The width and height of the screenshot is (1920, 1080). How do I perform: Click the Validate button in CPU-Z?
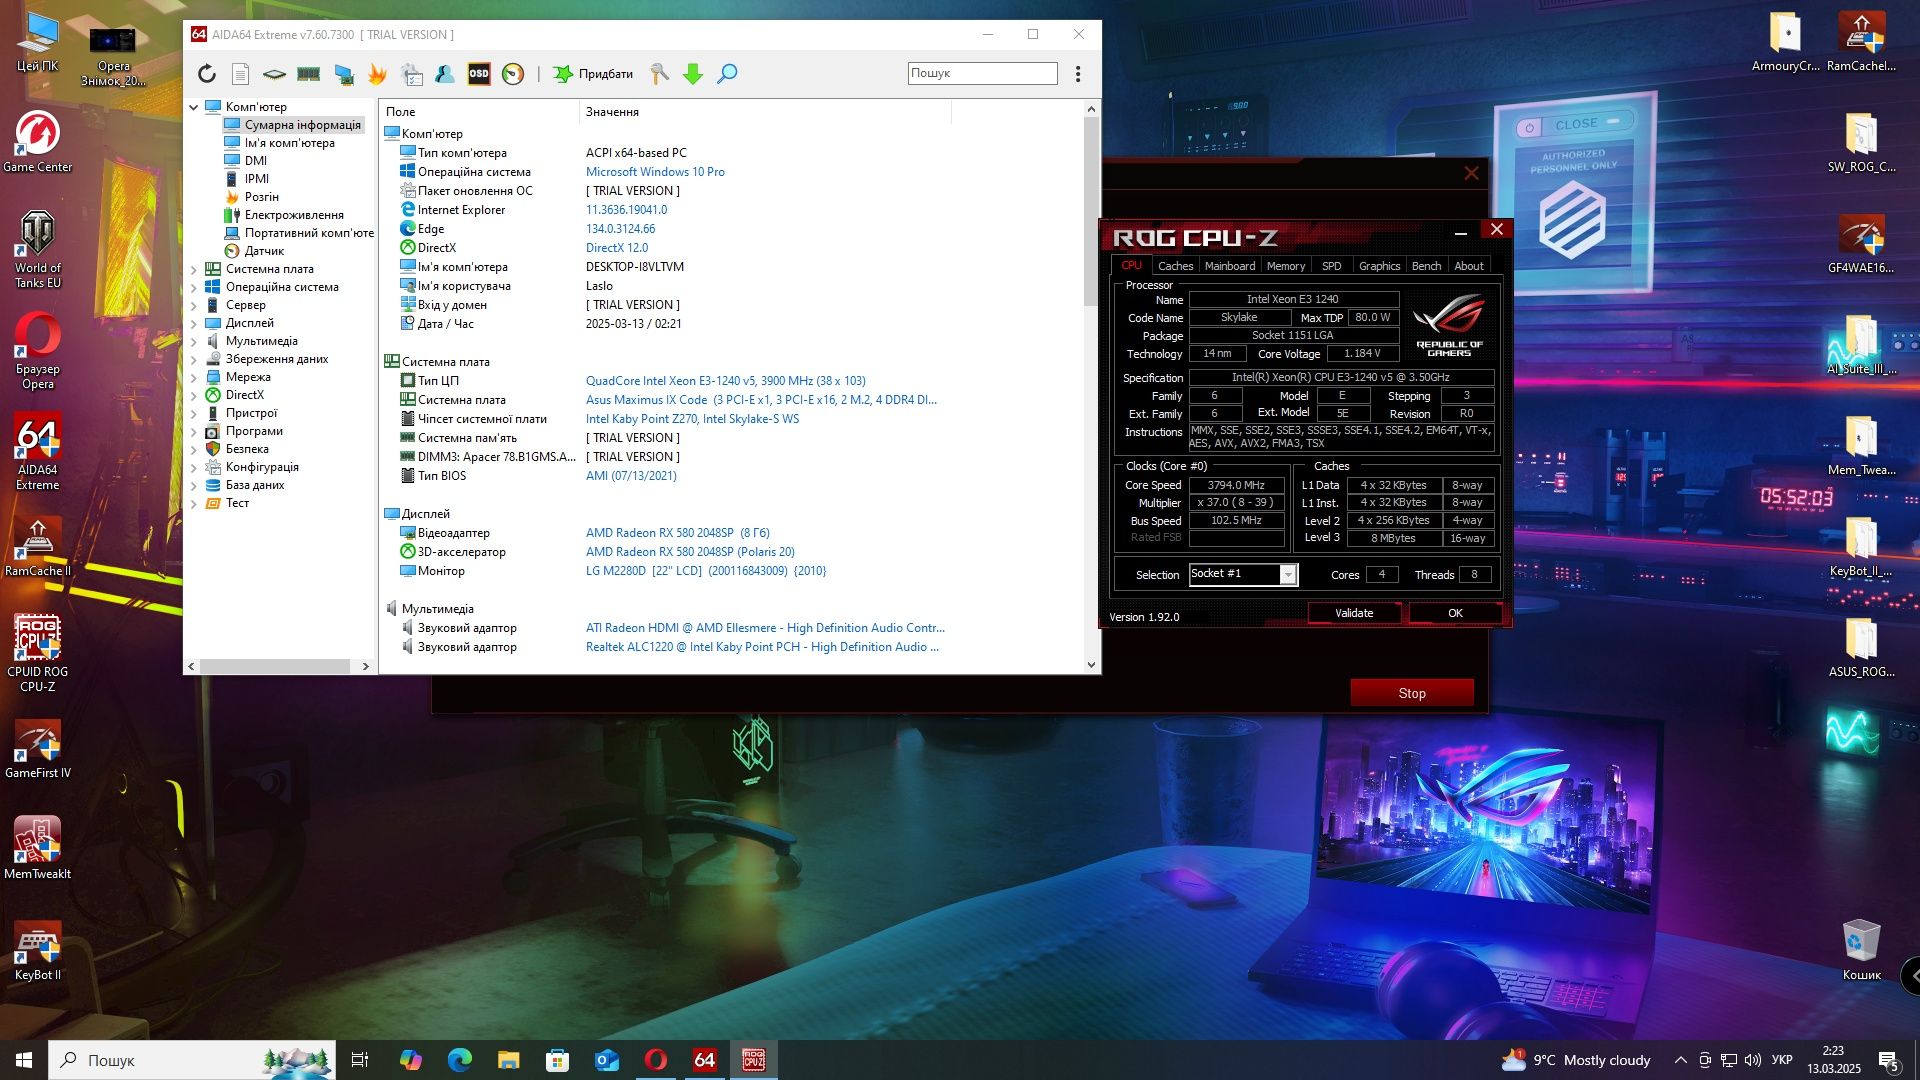pos(1354,613)
